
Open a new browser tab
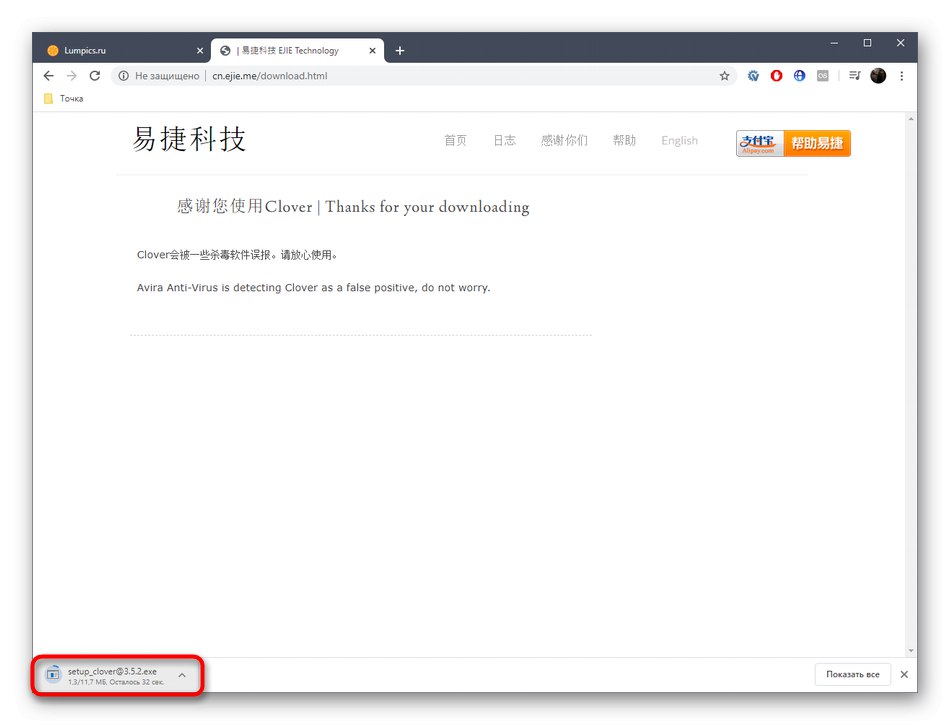point(399,51)
